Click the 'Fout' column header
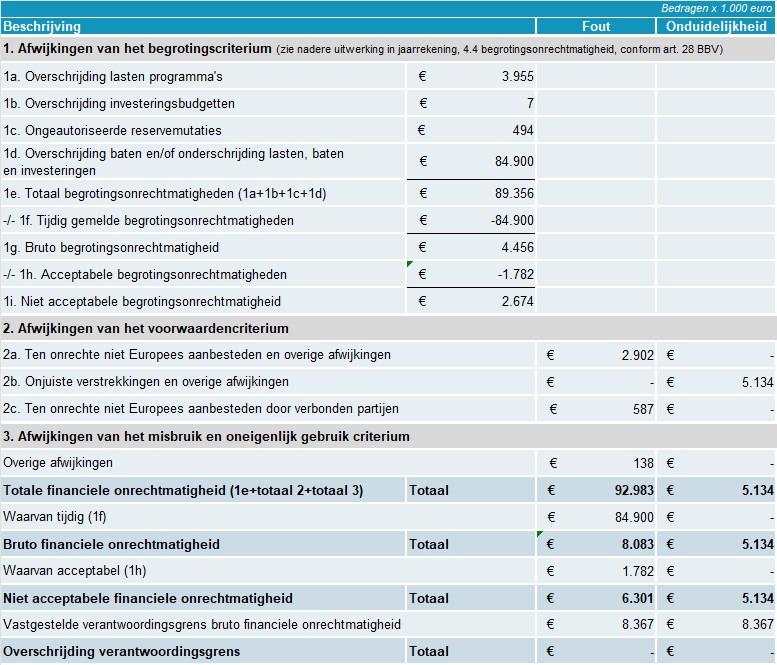Image resolution: width=777 pixels, height=665 pixels. coord(596,26)
